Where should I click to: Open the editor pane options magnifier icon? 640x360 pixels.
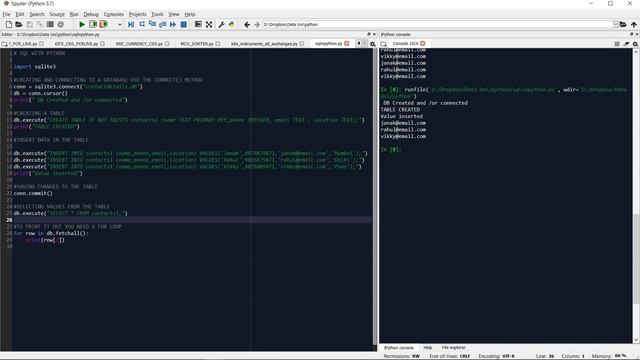pyautogui.click(x=373, y=44)
